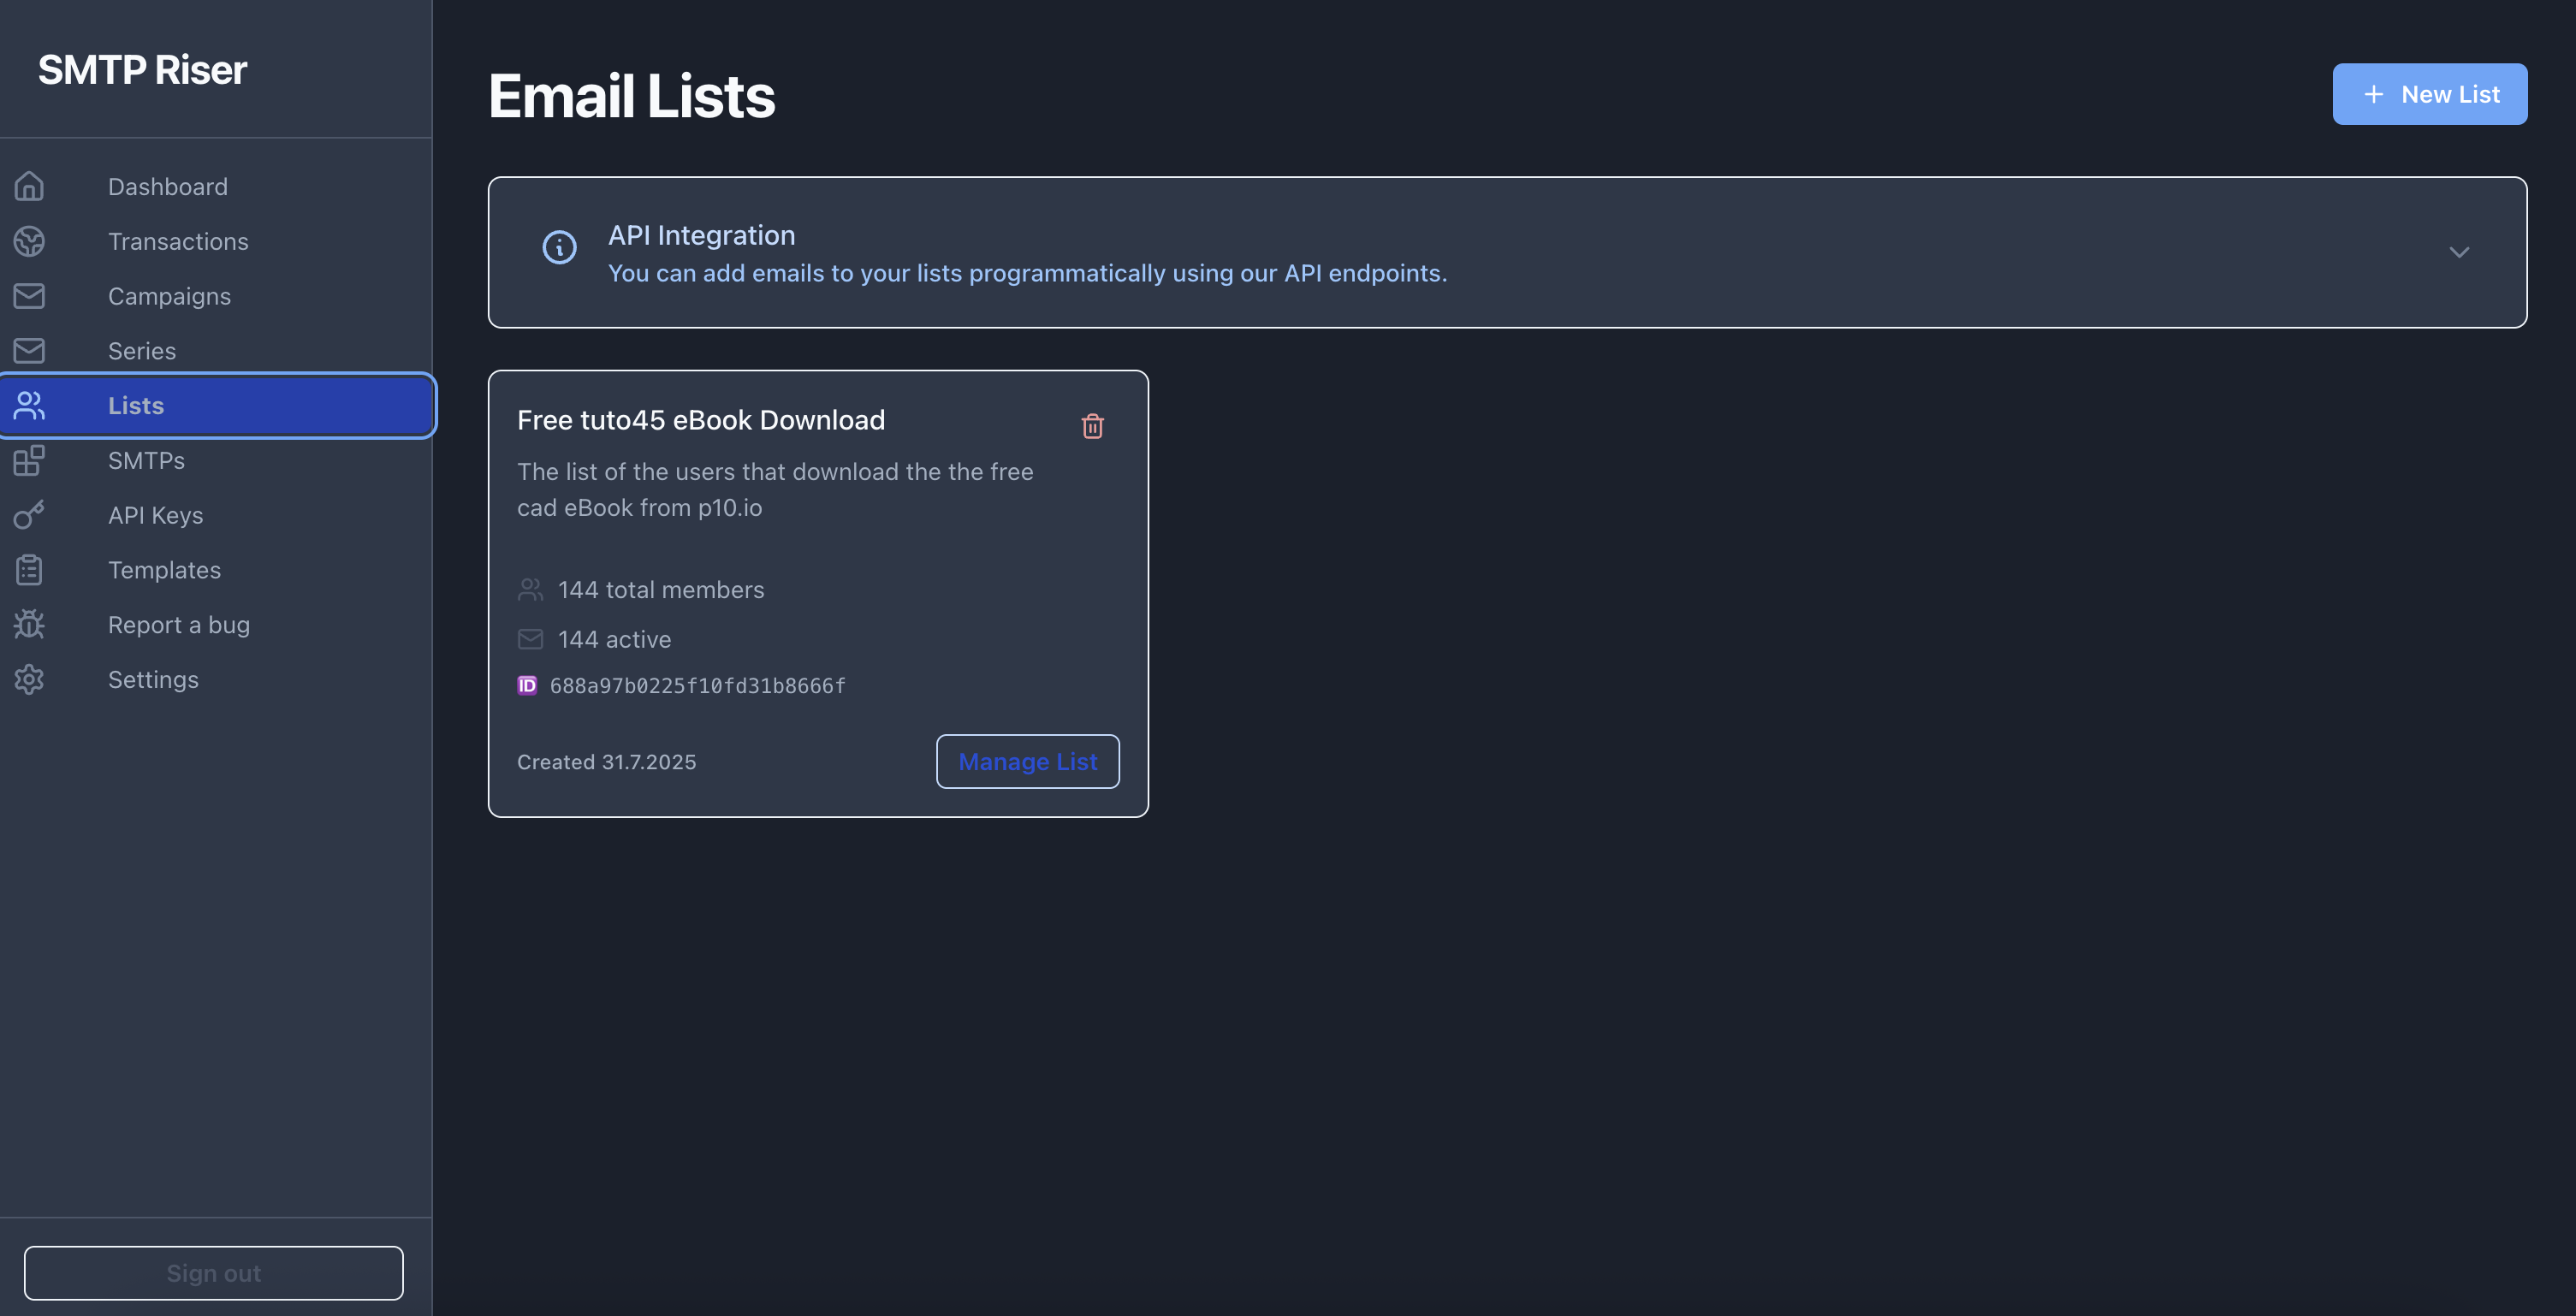
Task: Click the total members count text
Action: (661, 590)
